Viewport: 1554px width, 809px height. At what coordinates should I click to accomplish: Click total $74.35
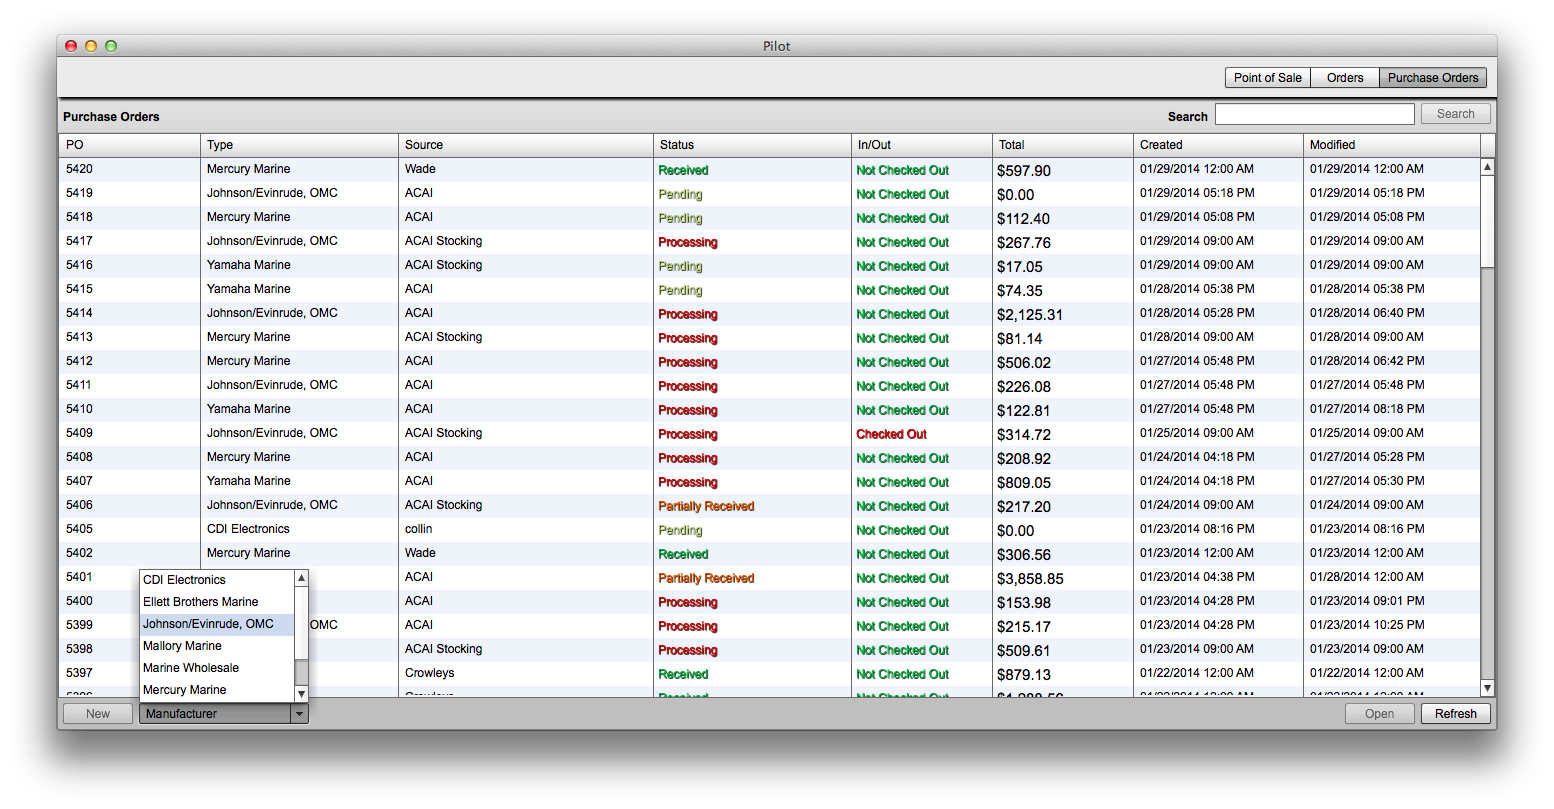tap(1019, 291)
